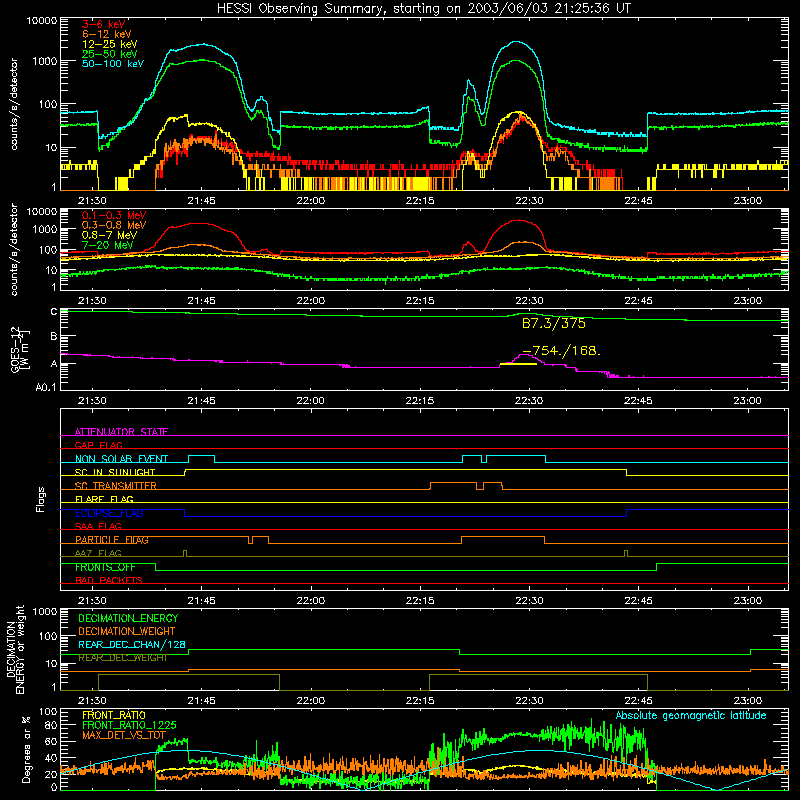Viewport: 800px width, 800px height.
Task: Click the MAX_DET_VS_TOT legend label
Action: 124,735
